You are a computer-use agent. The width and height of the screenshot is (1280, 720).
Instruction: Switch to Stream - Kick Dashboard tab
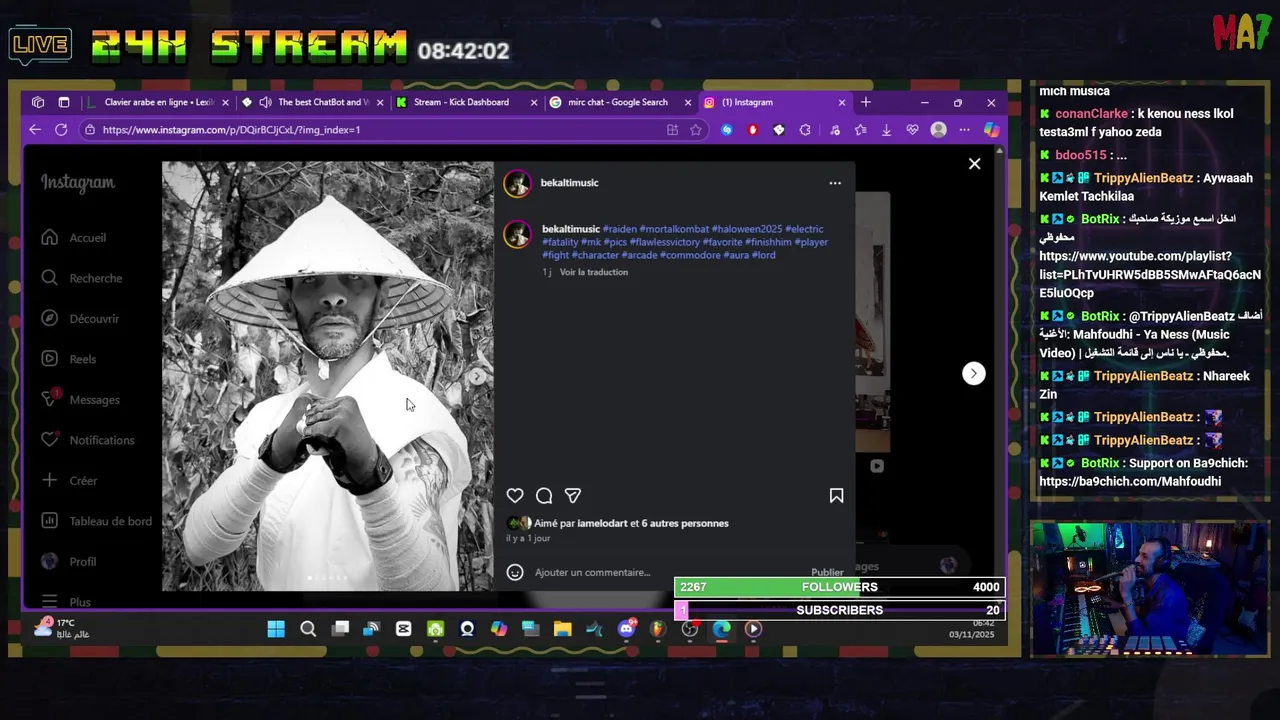pos(466,102)
